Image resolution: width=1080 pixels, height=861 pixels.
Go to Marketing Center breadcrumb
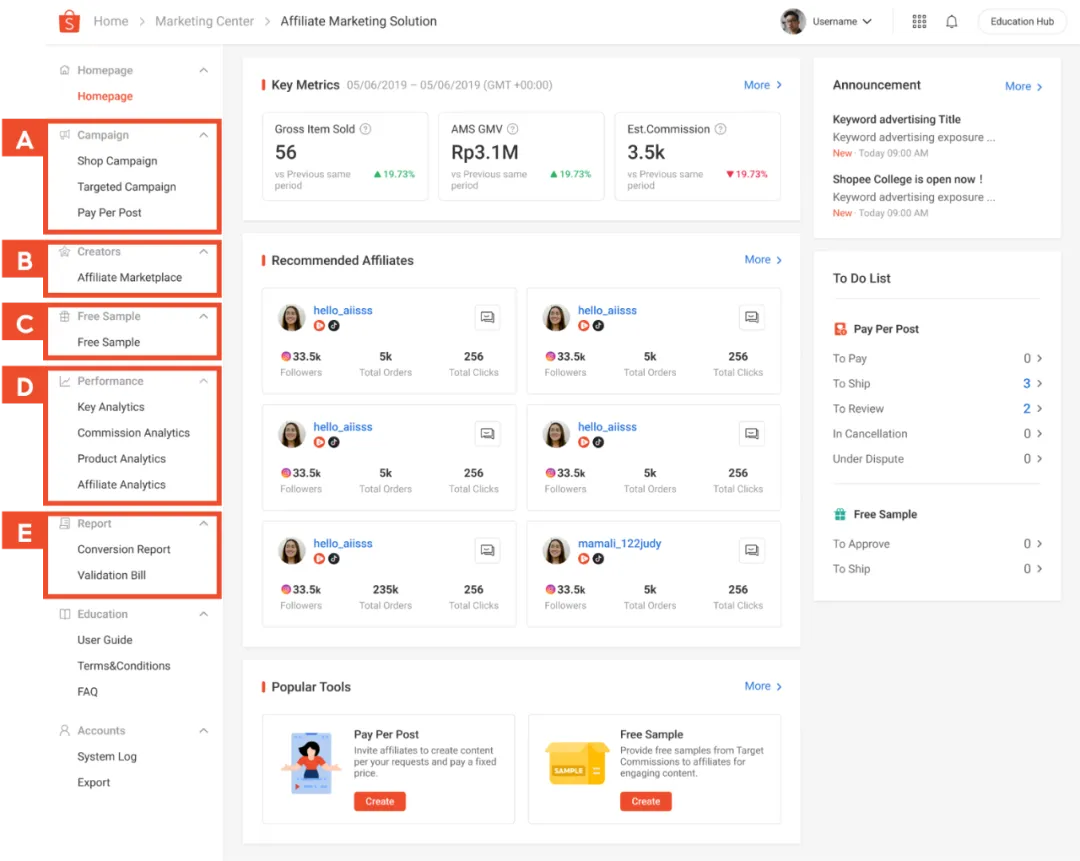[x=205, y=21]
